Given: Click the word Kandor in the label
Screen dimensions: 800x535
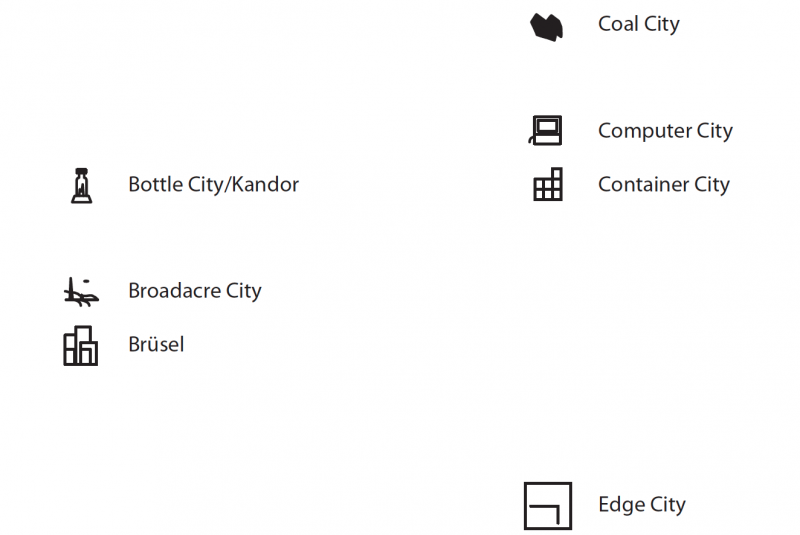Looking at the screenshot, I should click(x=265, y=185).
